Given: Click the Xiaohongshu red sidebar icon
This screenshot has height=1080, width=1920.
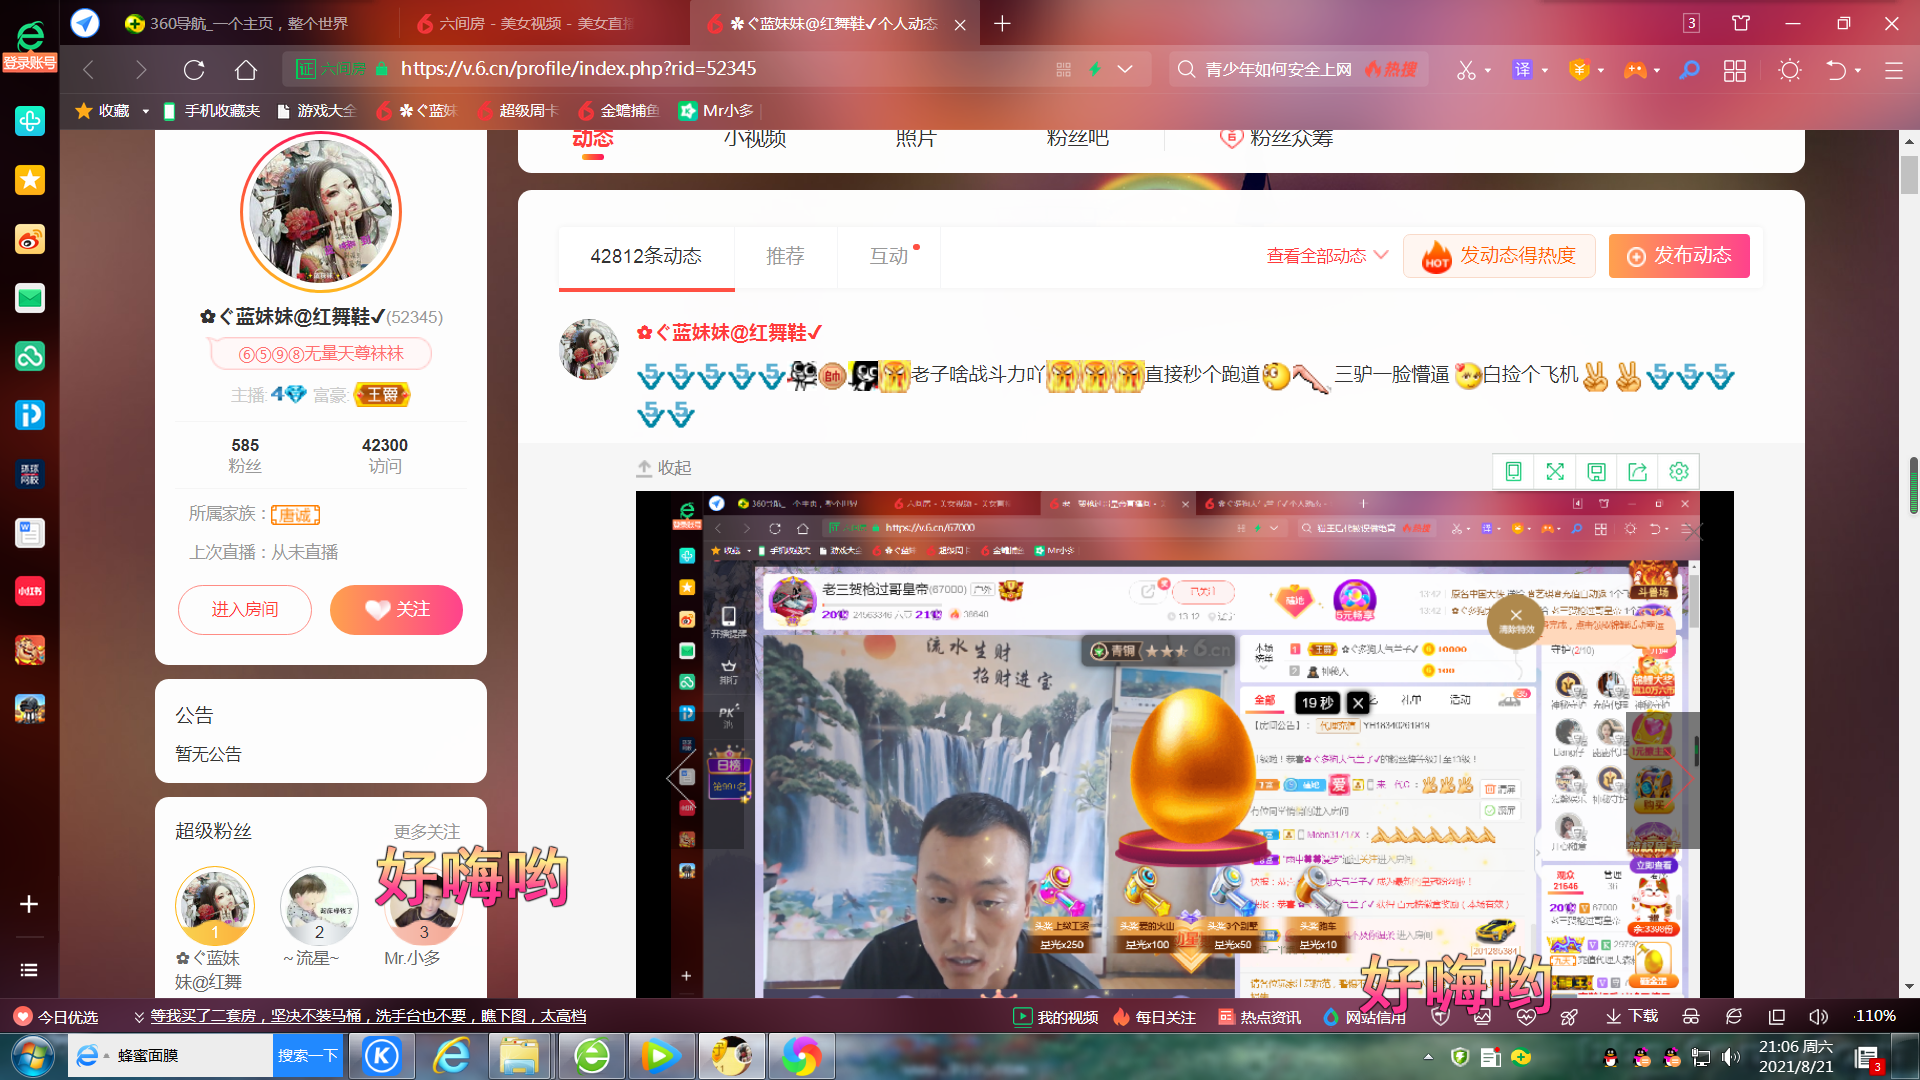Looking at the screenshot, I should point(29,591).
